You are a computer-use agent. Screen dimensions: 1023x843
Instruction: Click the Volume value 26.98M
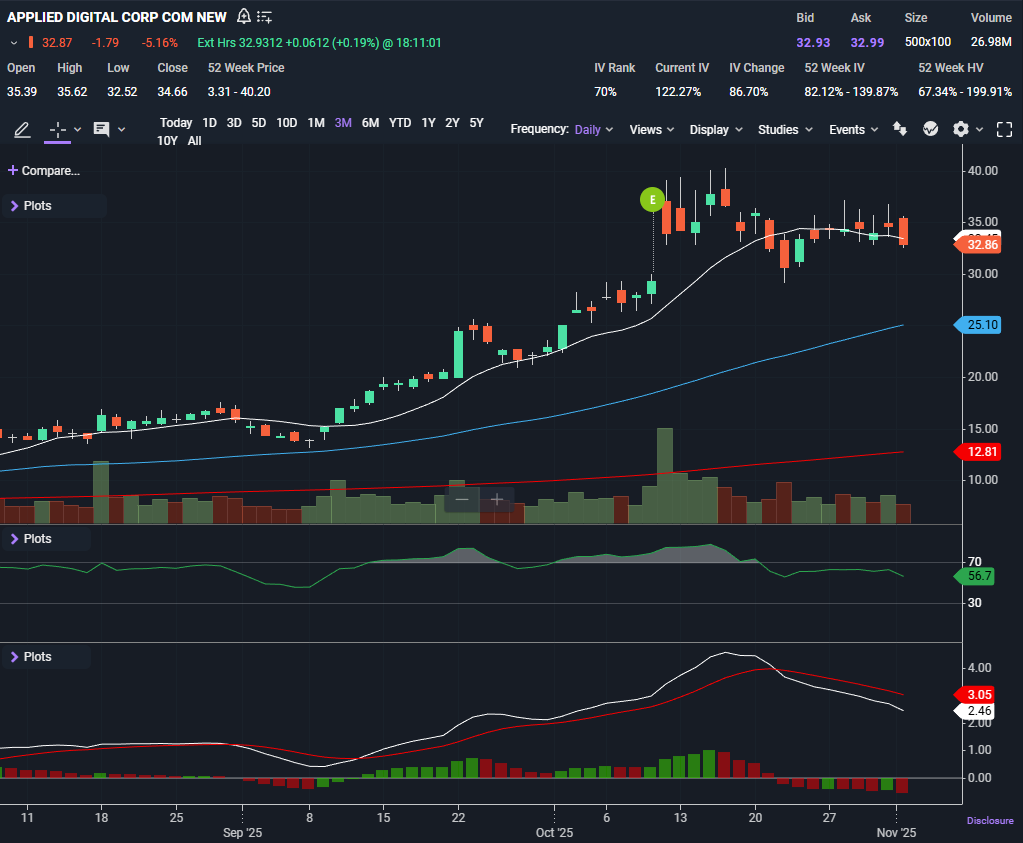click(991, 42)
